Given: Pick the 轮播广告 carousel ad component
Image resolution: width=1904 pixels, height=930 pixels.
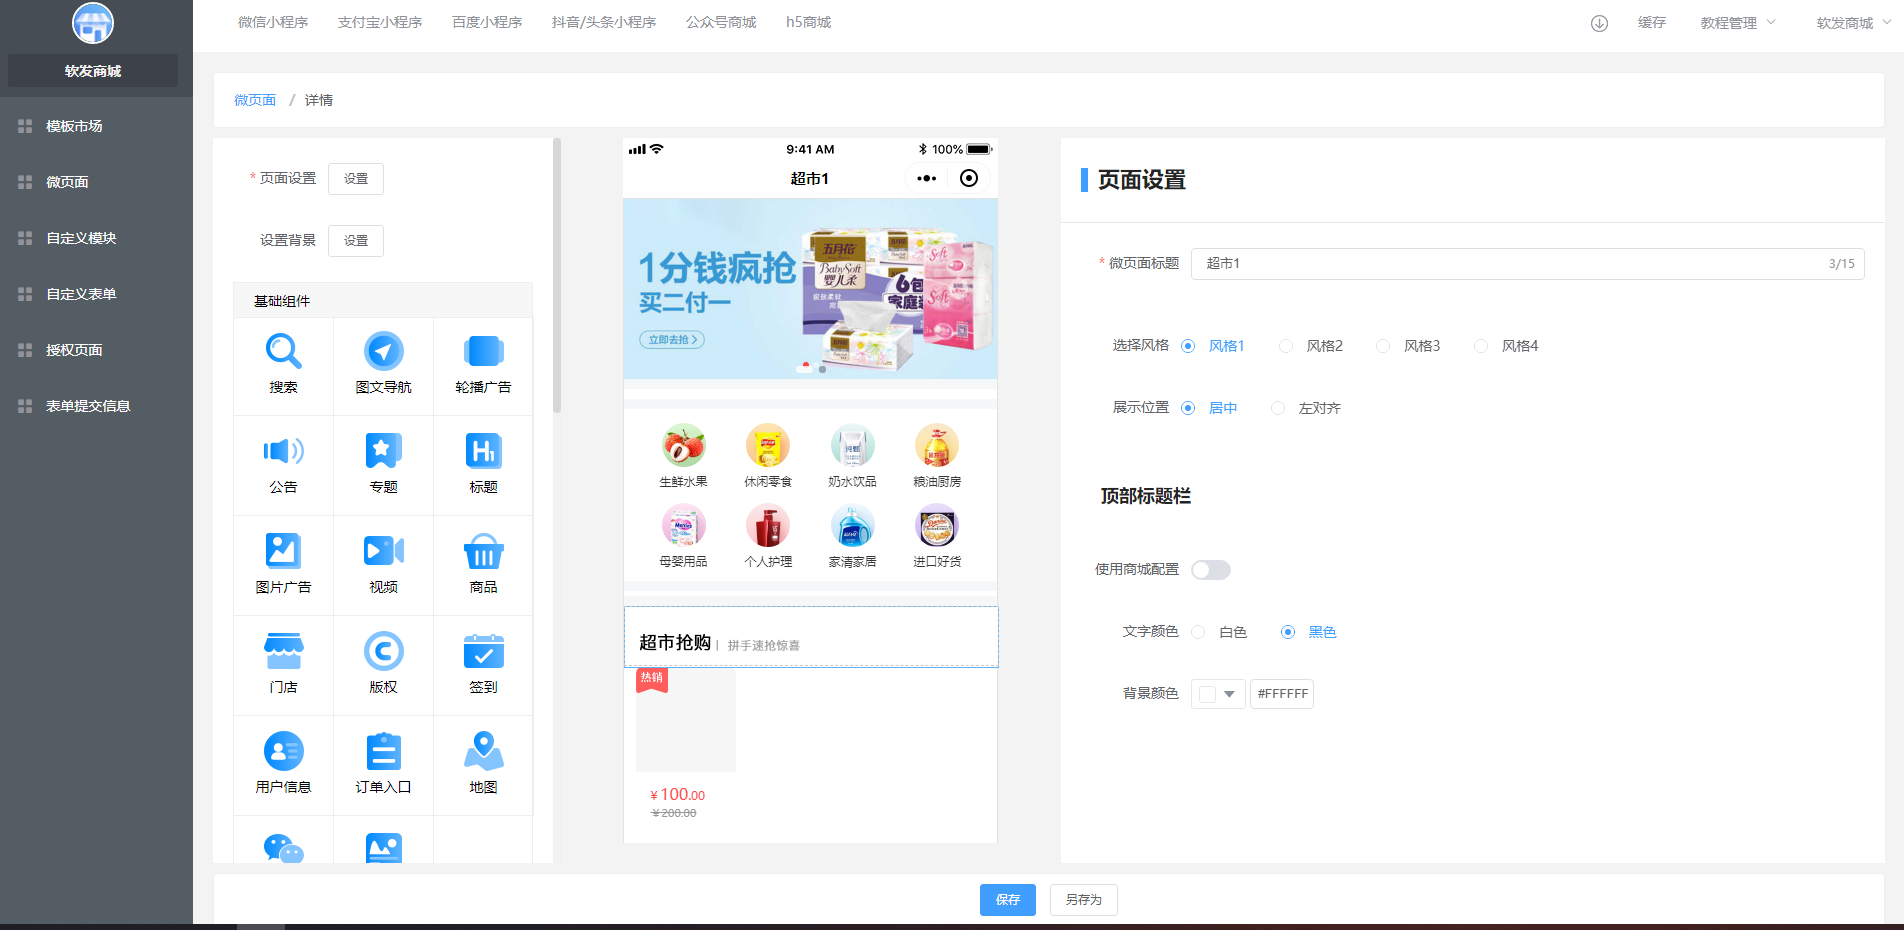Looking at the screenshot, I should pyautogui.click(x=483, y=353).
